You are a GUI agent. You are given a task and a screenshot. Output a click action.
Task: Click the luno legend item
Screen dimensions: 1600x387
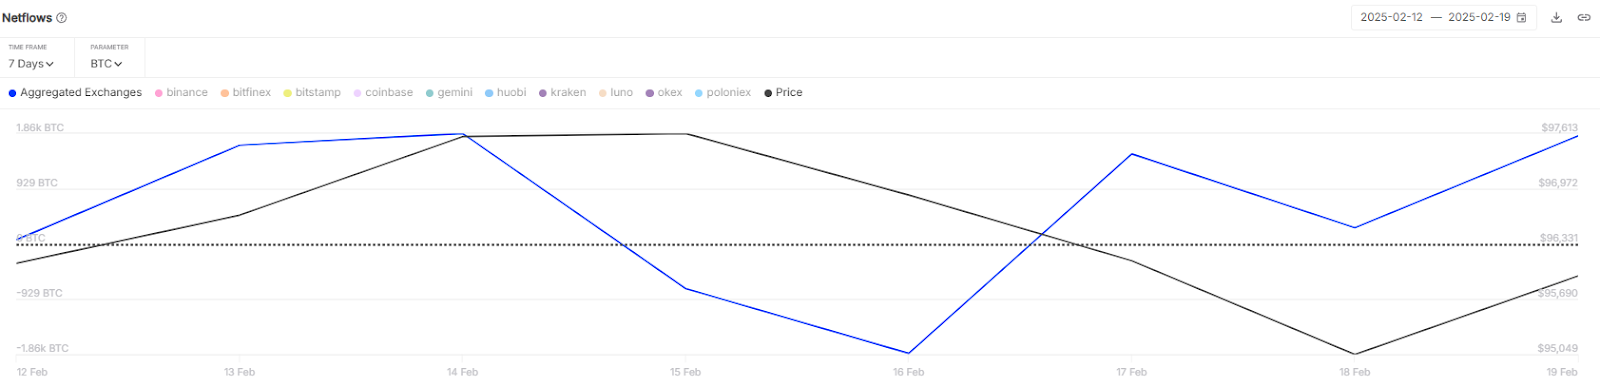click(x=616, y=92)
